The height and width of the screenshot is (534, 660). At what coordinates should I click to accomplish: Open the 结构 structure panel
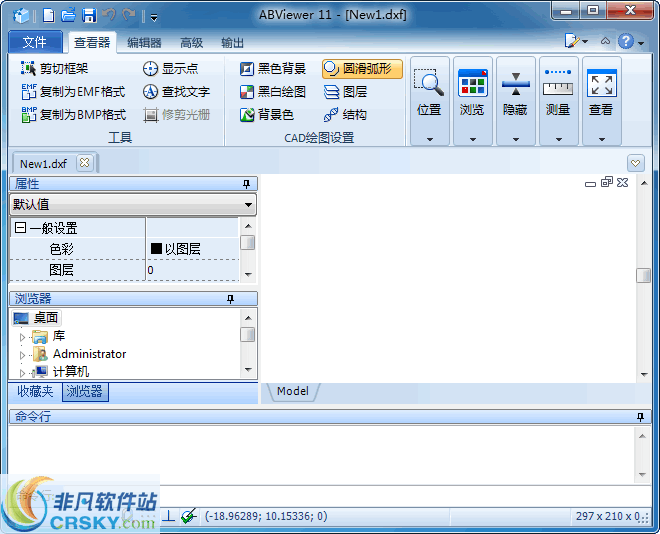[345, 115]
